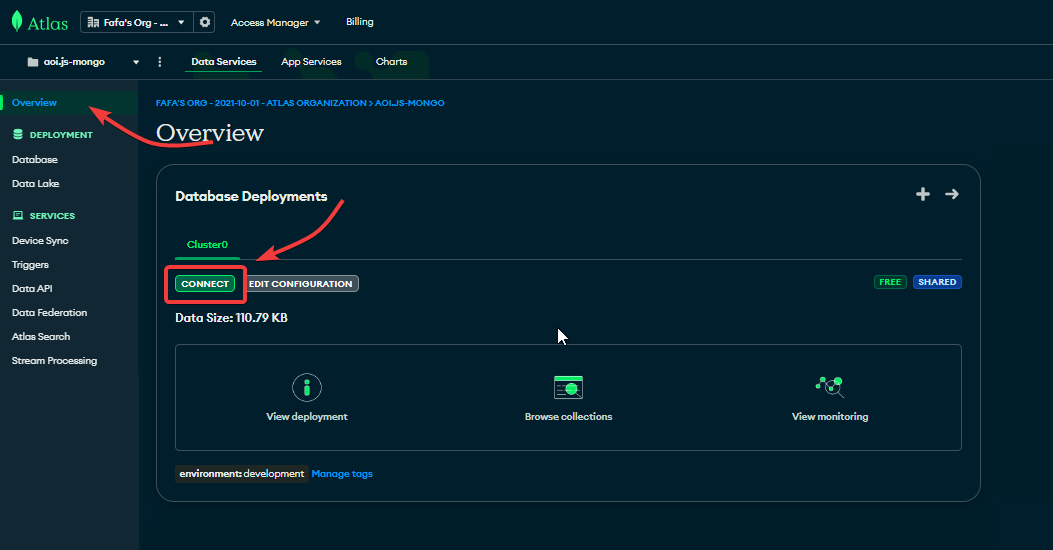
Task: Click the project folder icon
Action: [33, 62]
